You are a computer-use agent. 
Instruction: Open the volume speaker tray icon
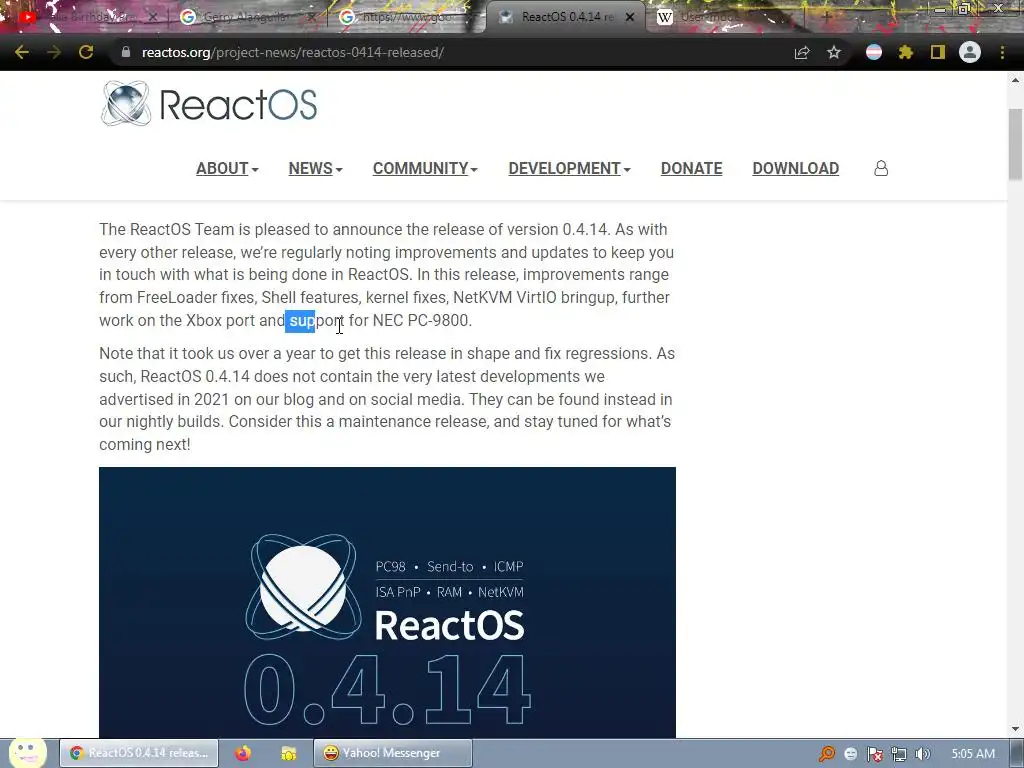922,754
